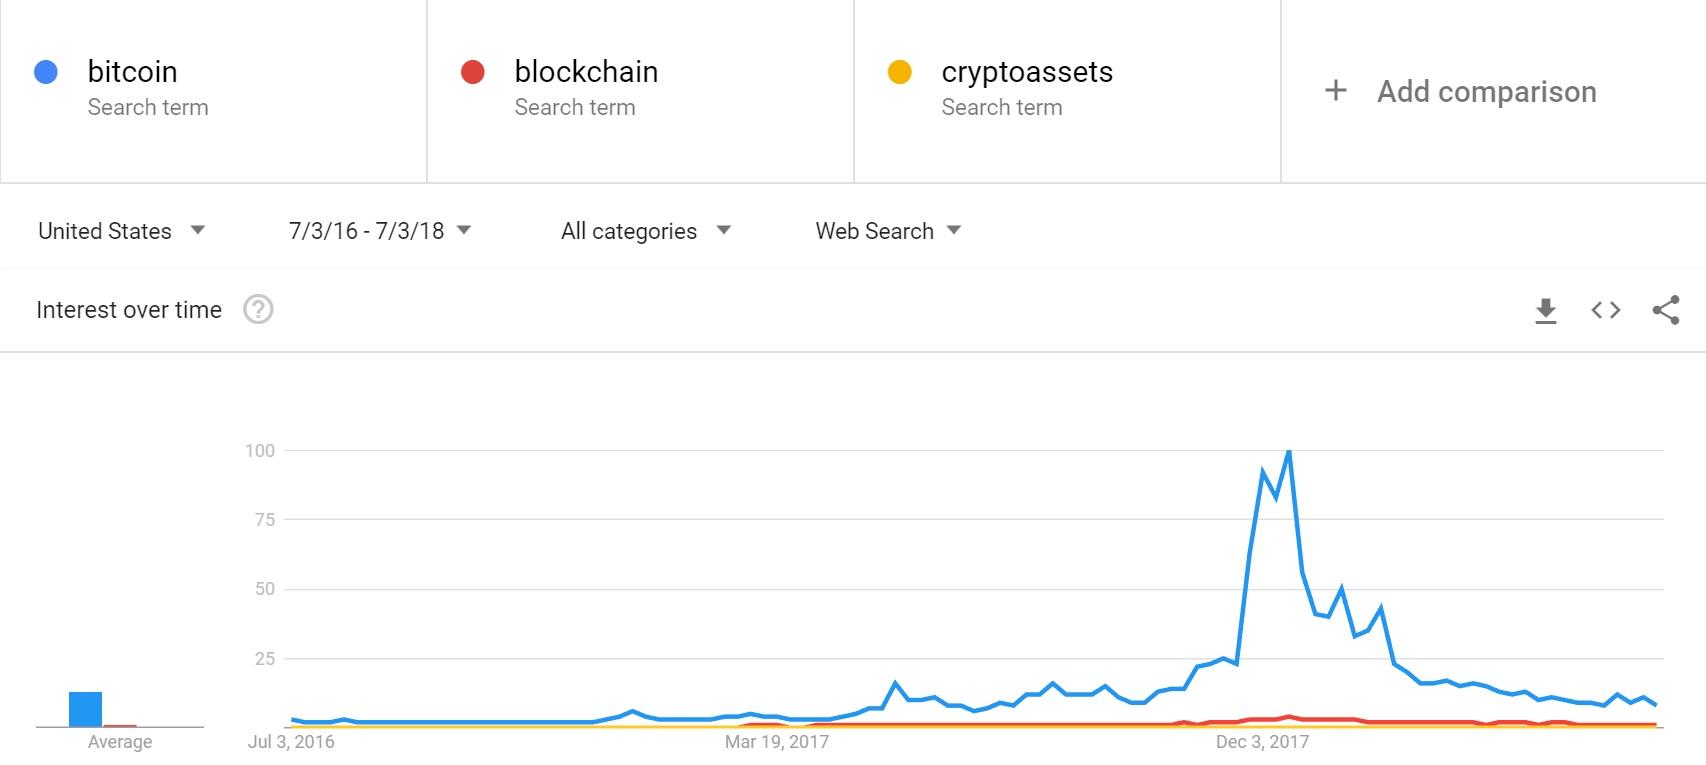Edit the blockchain search term
The image size is (1706, 765).
586,72
